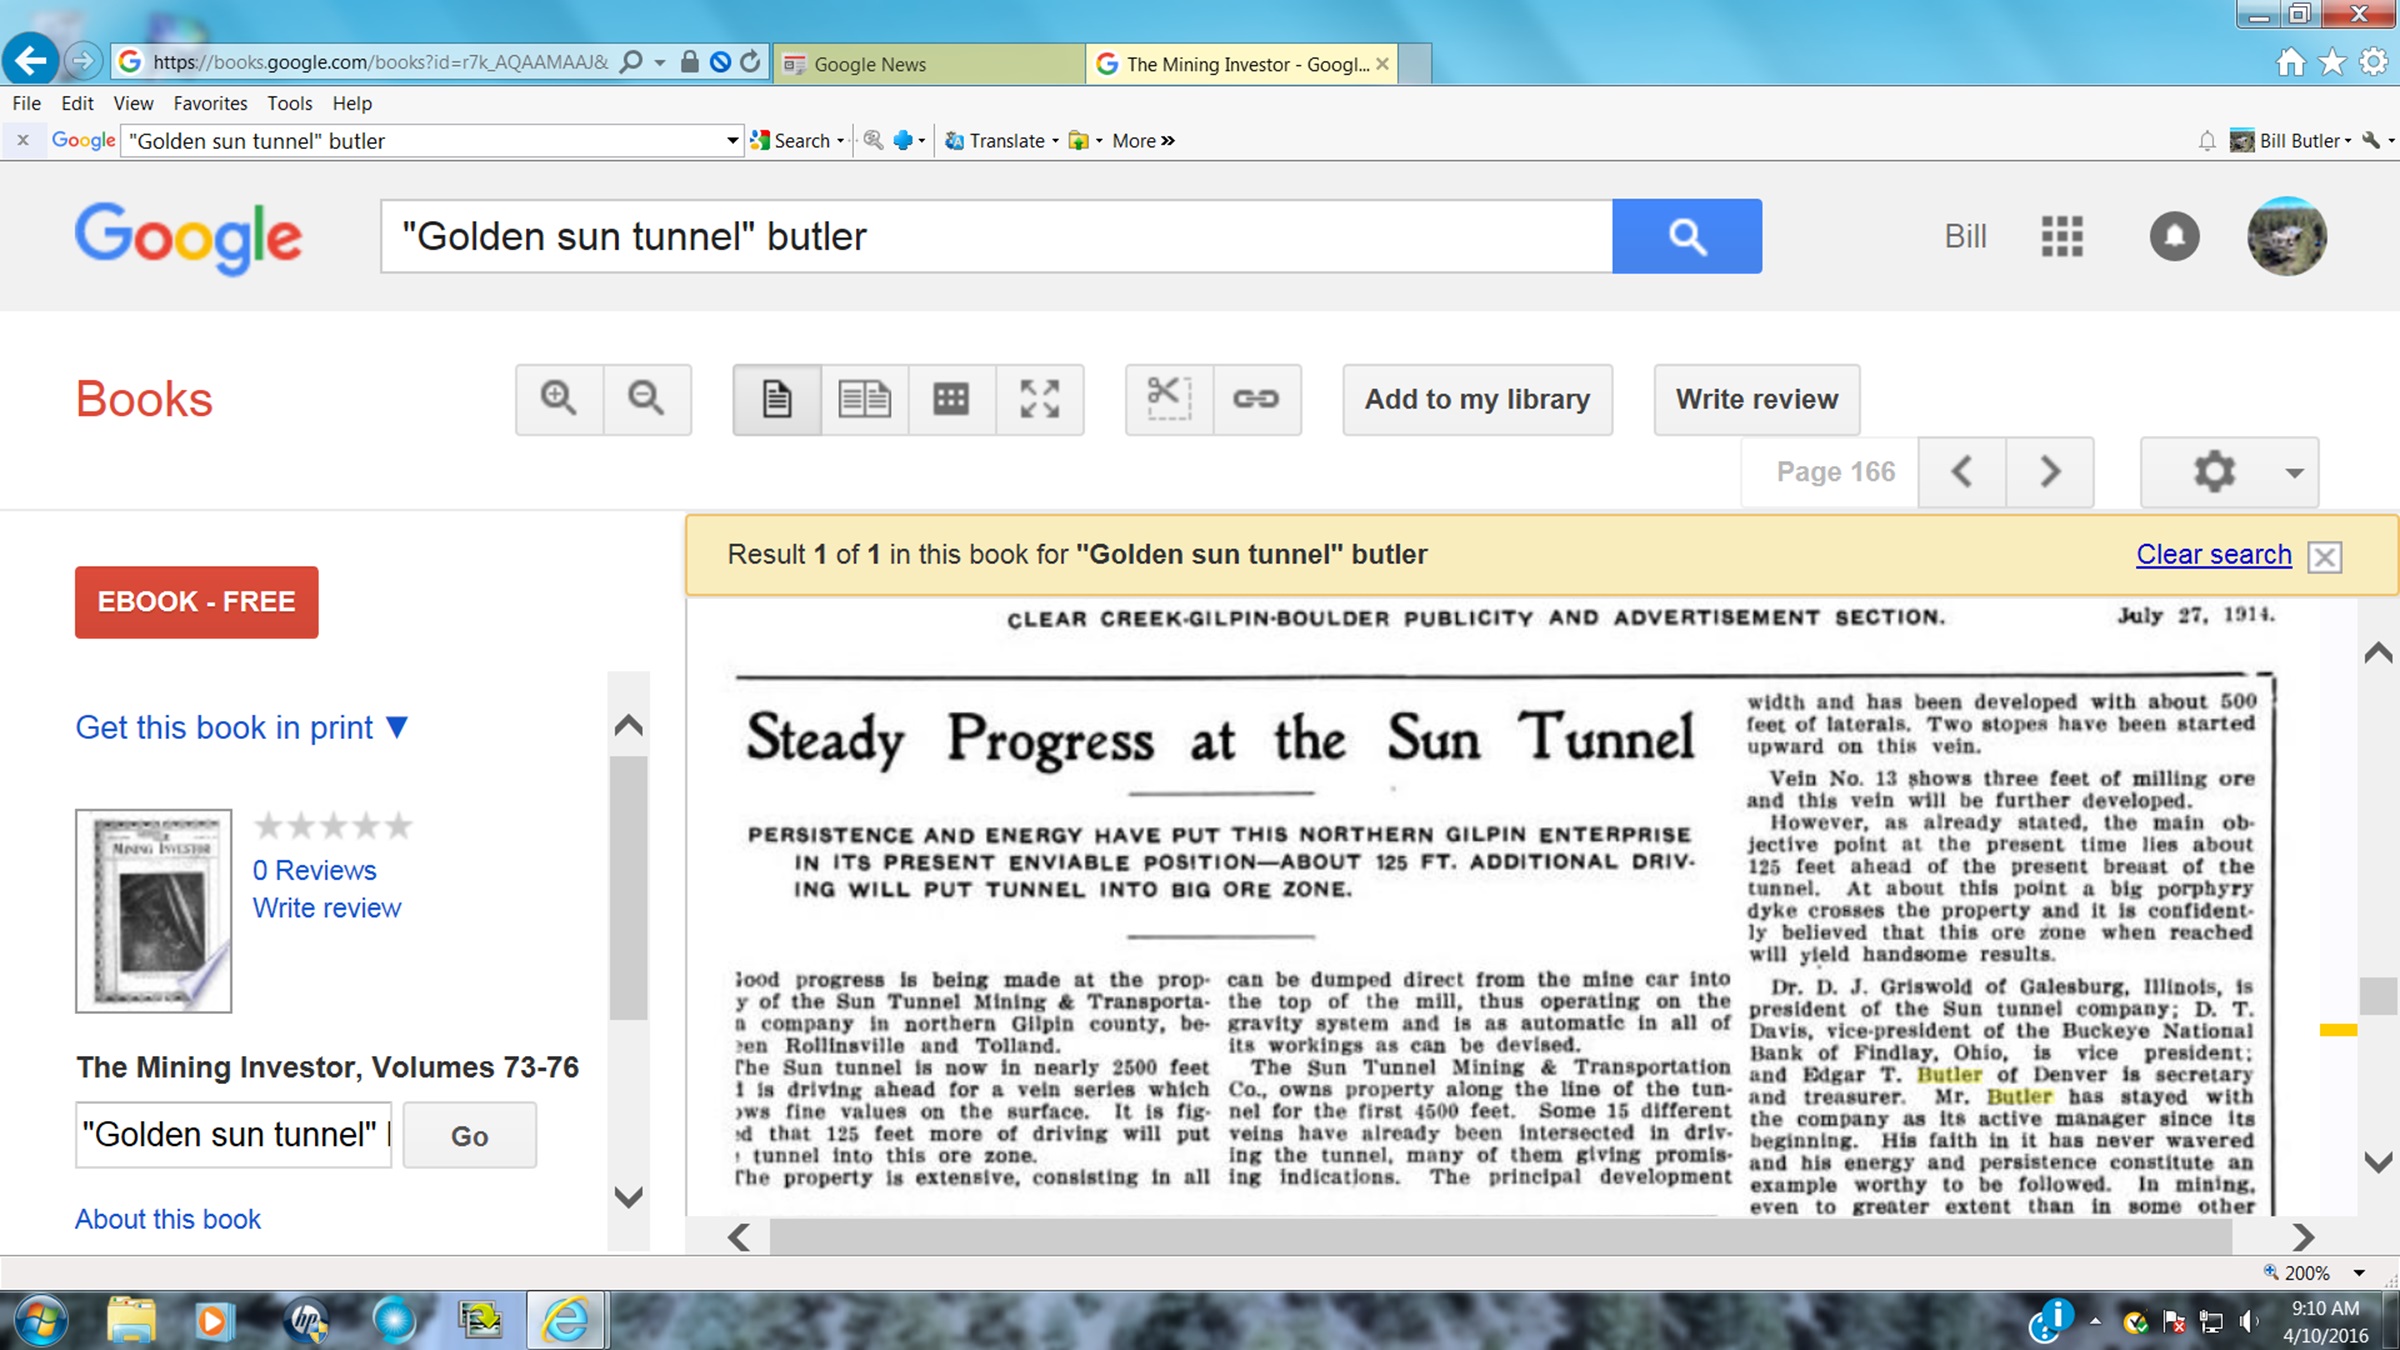Expand Get this book in print
2400x1350 pixels.
242,727
